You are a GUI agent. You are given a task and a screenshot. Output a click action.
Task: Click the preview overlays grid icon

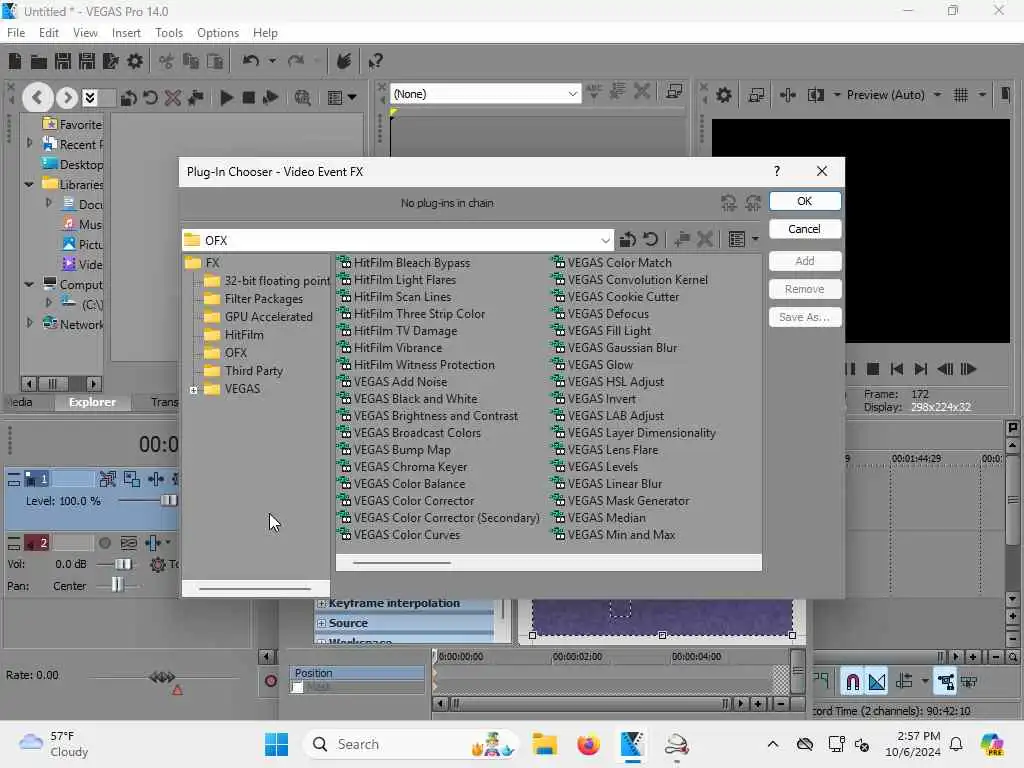tap(961, 95)
